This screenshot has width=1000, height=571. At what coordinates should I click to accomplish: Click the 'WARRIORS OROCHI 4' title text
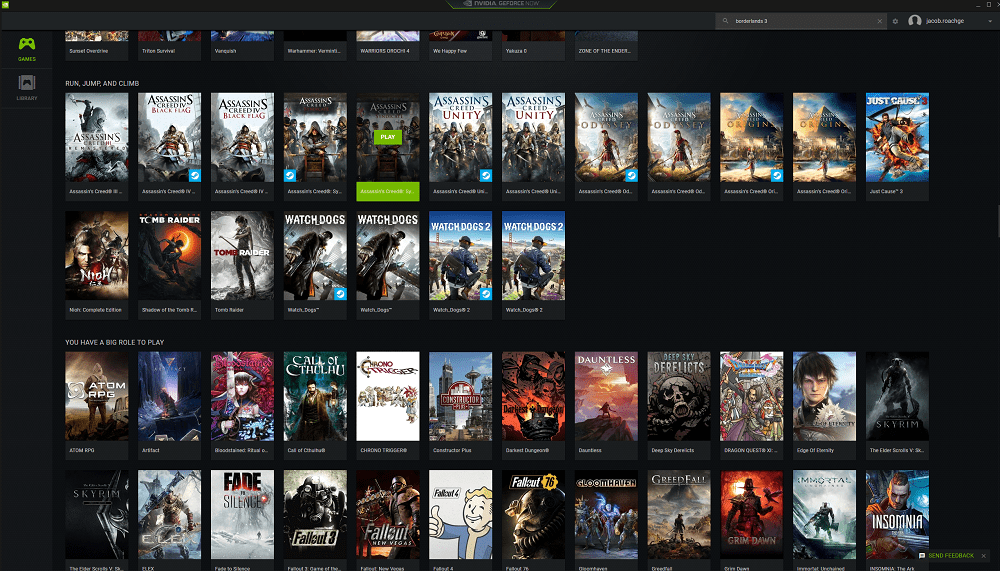click(385, 51)
